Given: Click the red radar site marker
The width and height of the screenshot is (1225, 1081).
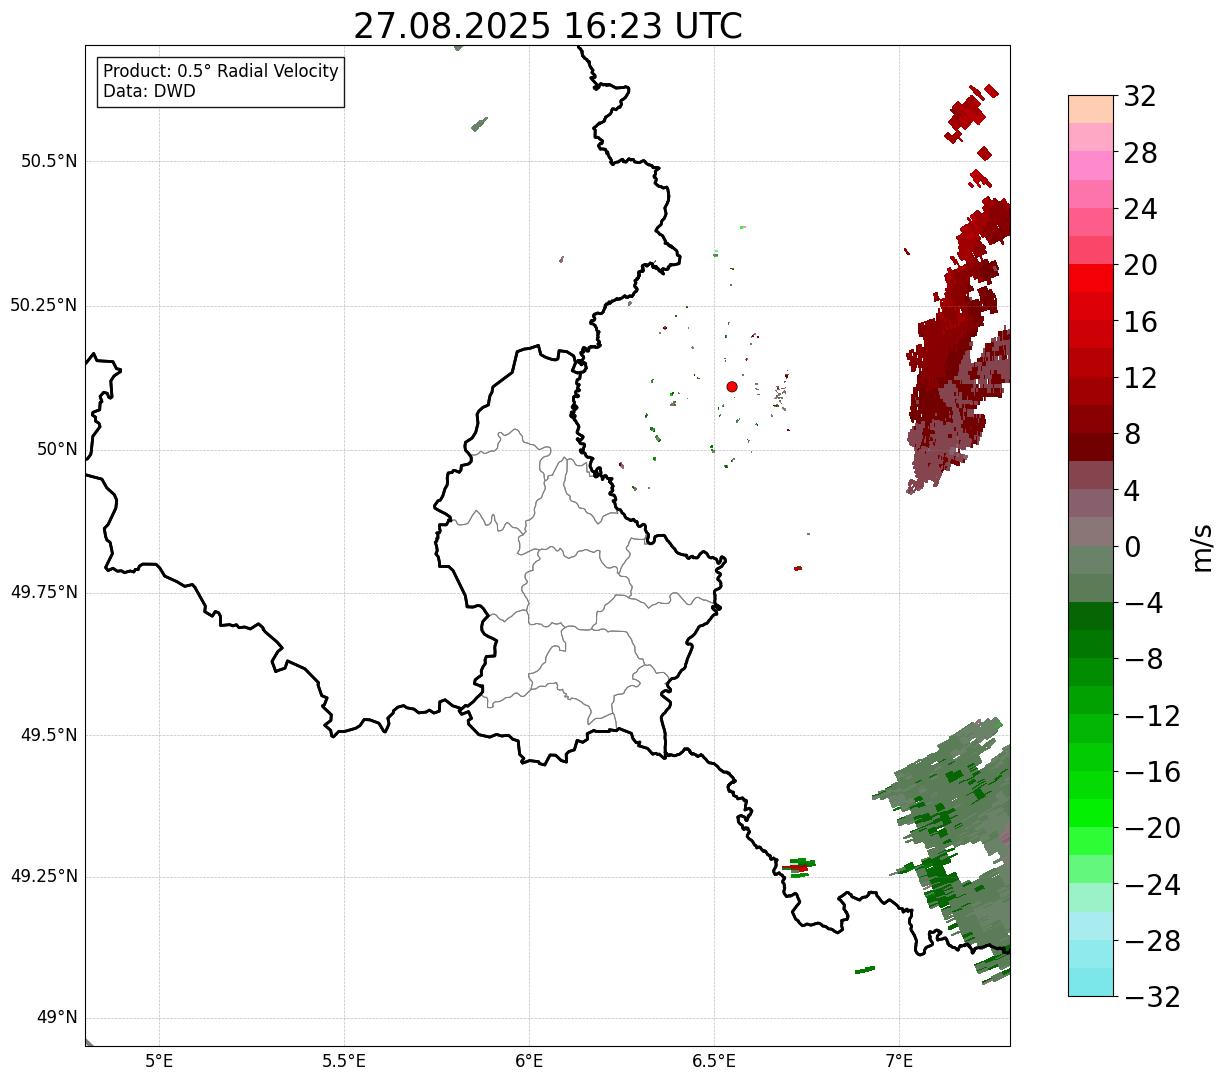Looking at the screenshot, I should (x=732, y=386).
